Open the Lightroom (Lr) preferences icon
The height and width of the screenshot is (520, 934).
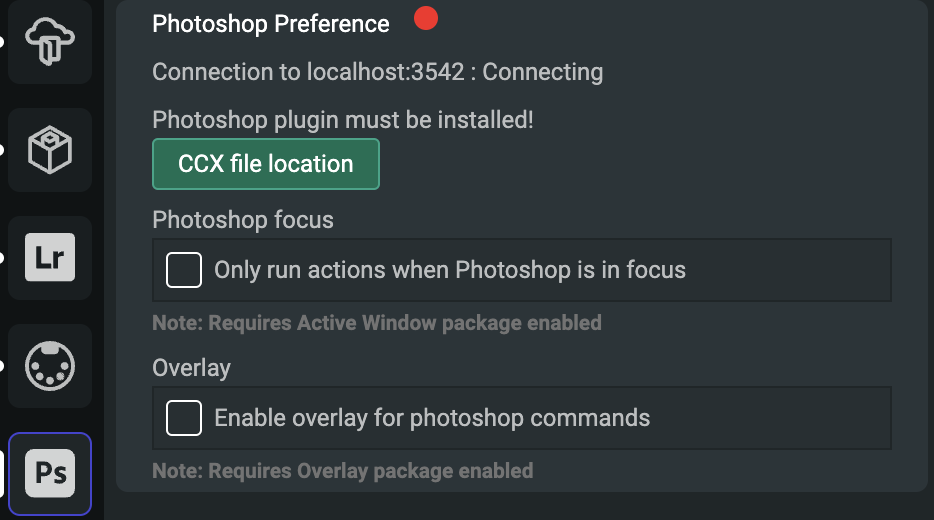pyautogui.click(x=50, y=258)
